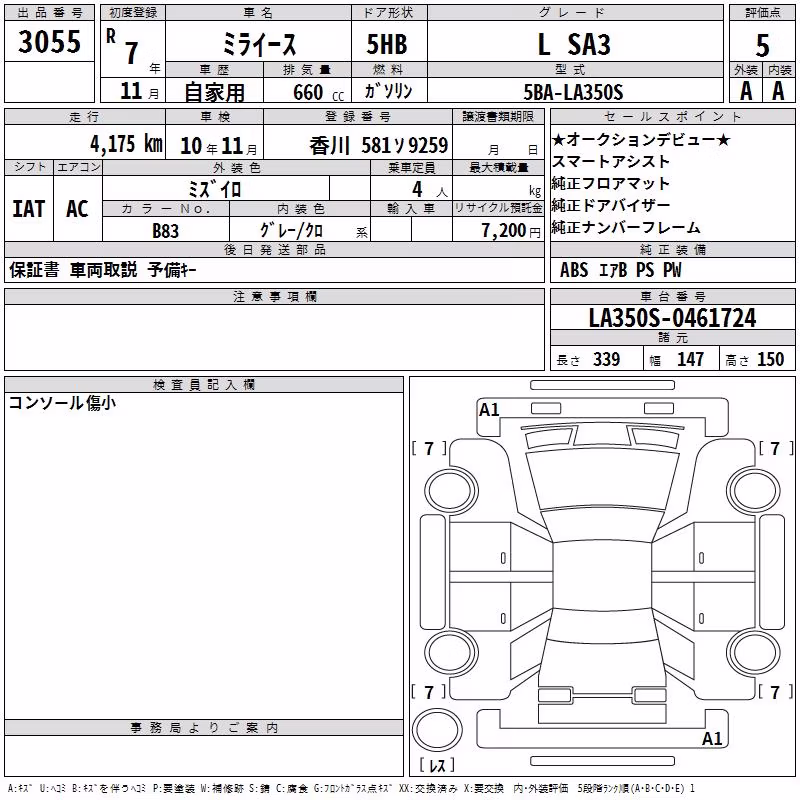Click the model code 5BA-LA350S
Screen dimensions: 800x800
573,92
